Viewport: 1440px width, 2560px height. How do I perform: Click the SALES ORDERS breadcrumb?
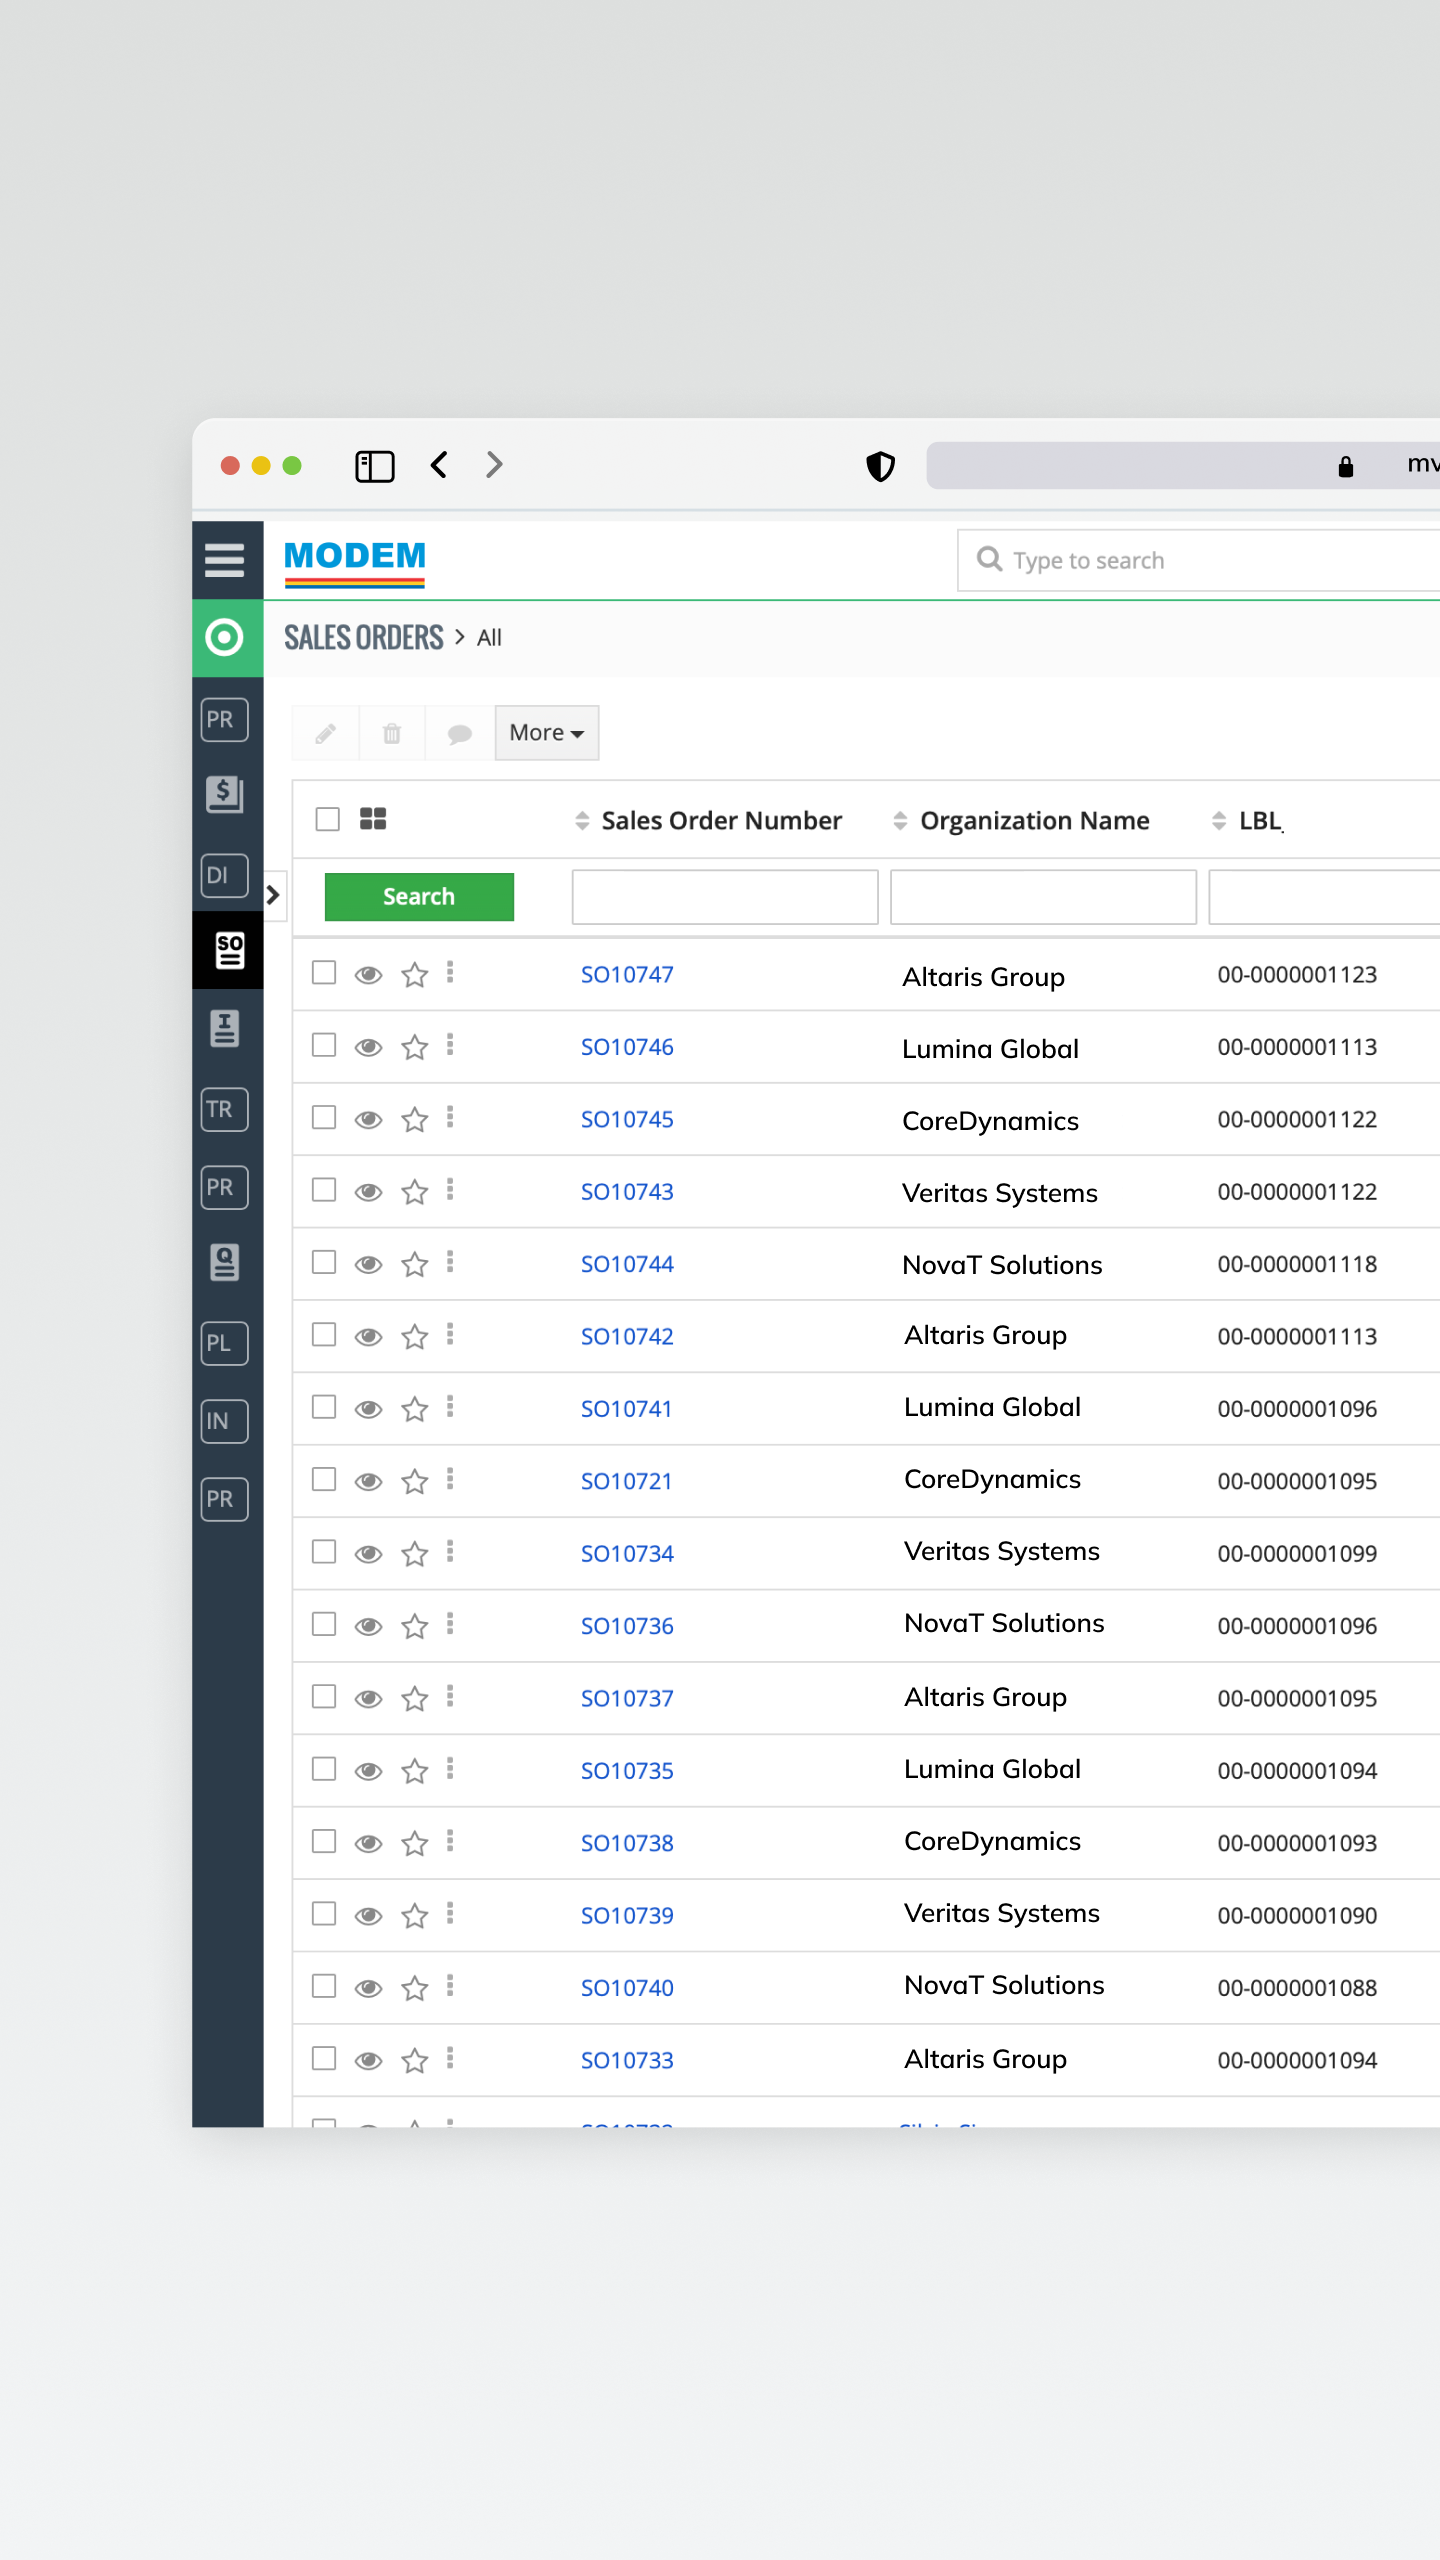click(x=363, y=638)
